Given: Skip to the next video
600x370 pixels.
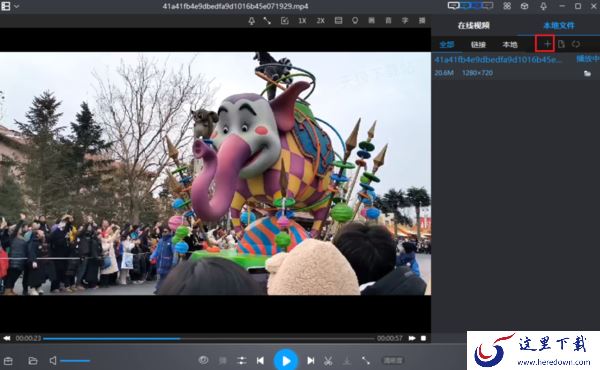Looking at the screenshot, I should click(311, 360).
